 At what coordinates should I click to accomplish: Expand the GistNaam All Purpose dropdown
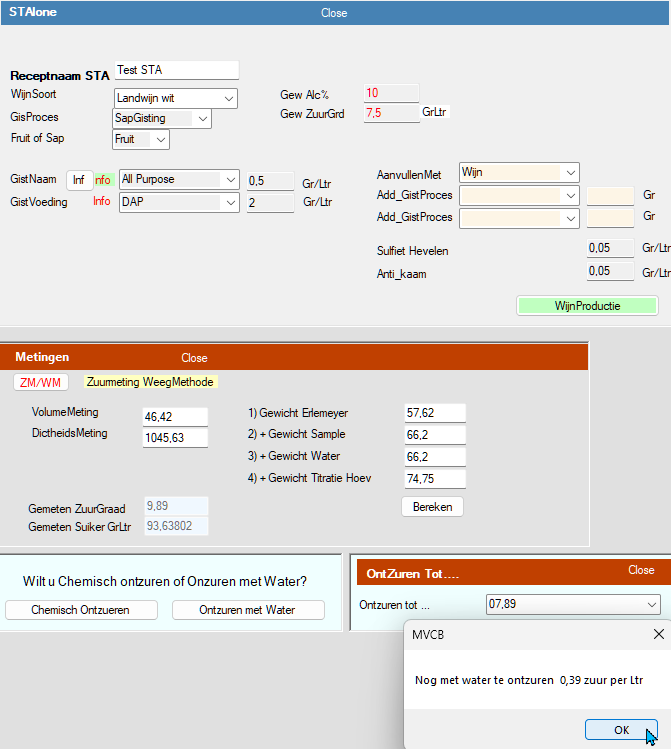(x=231, y=180)
